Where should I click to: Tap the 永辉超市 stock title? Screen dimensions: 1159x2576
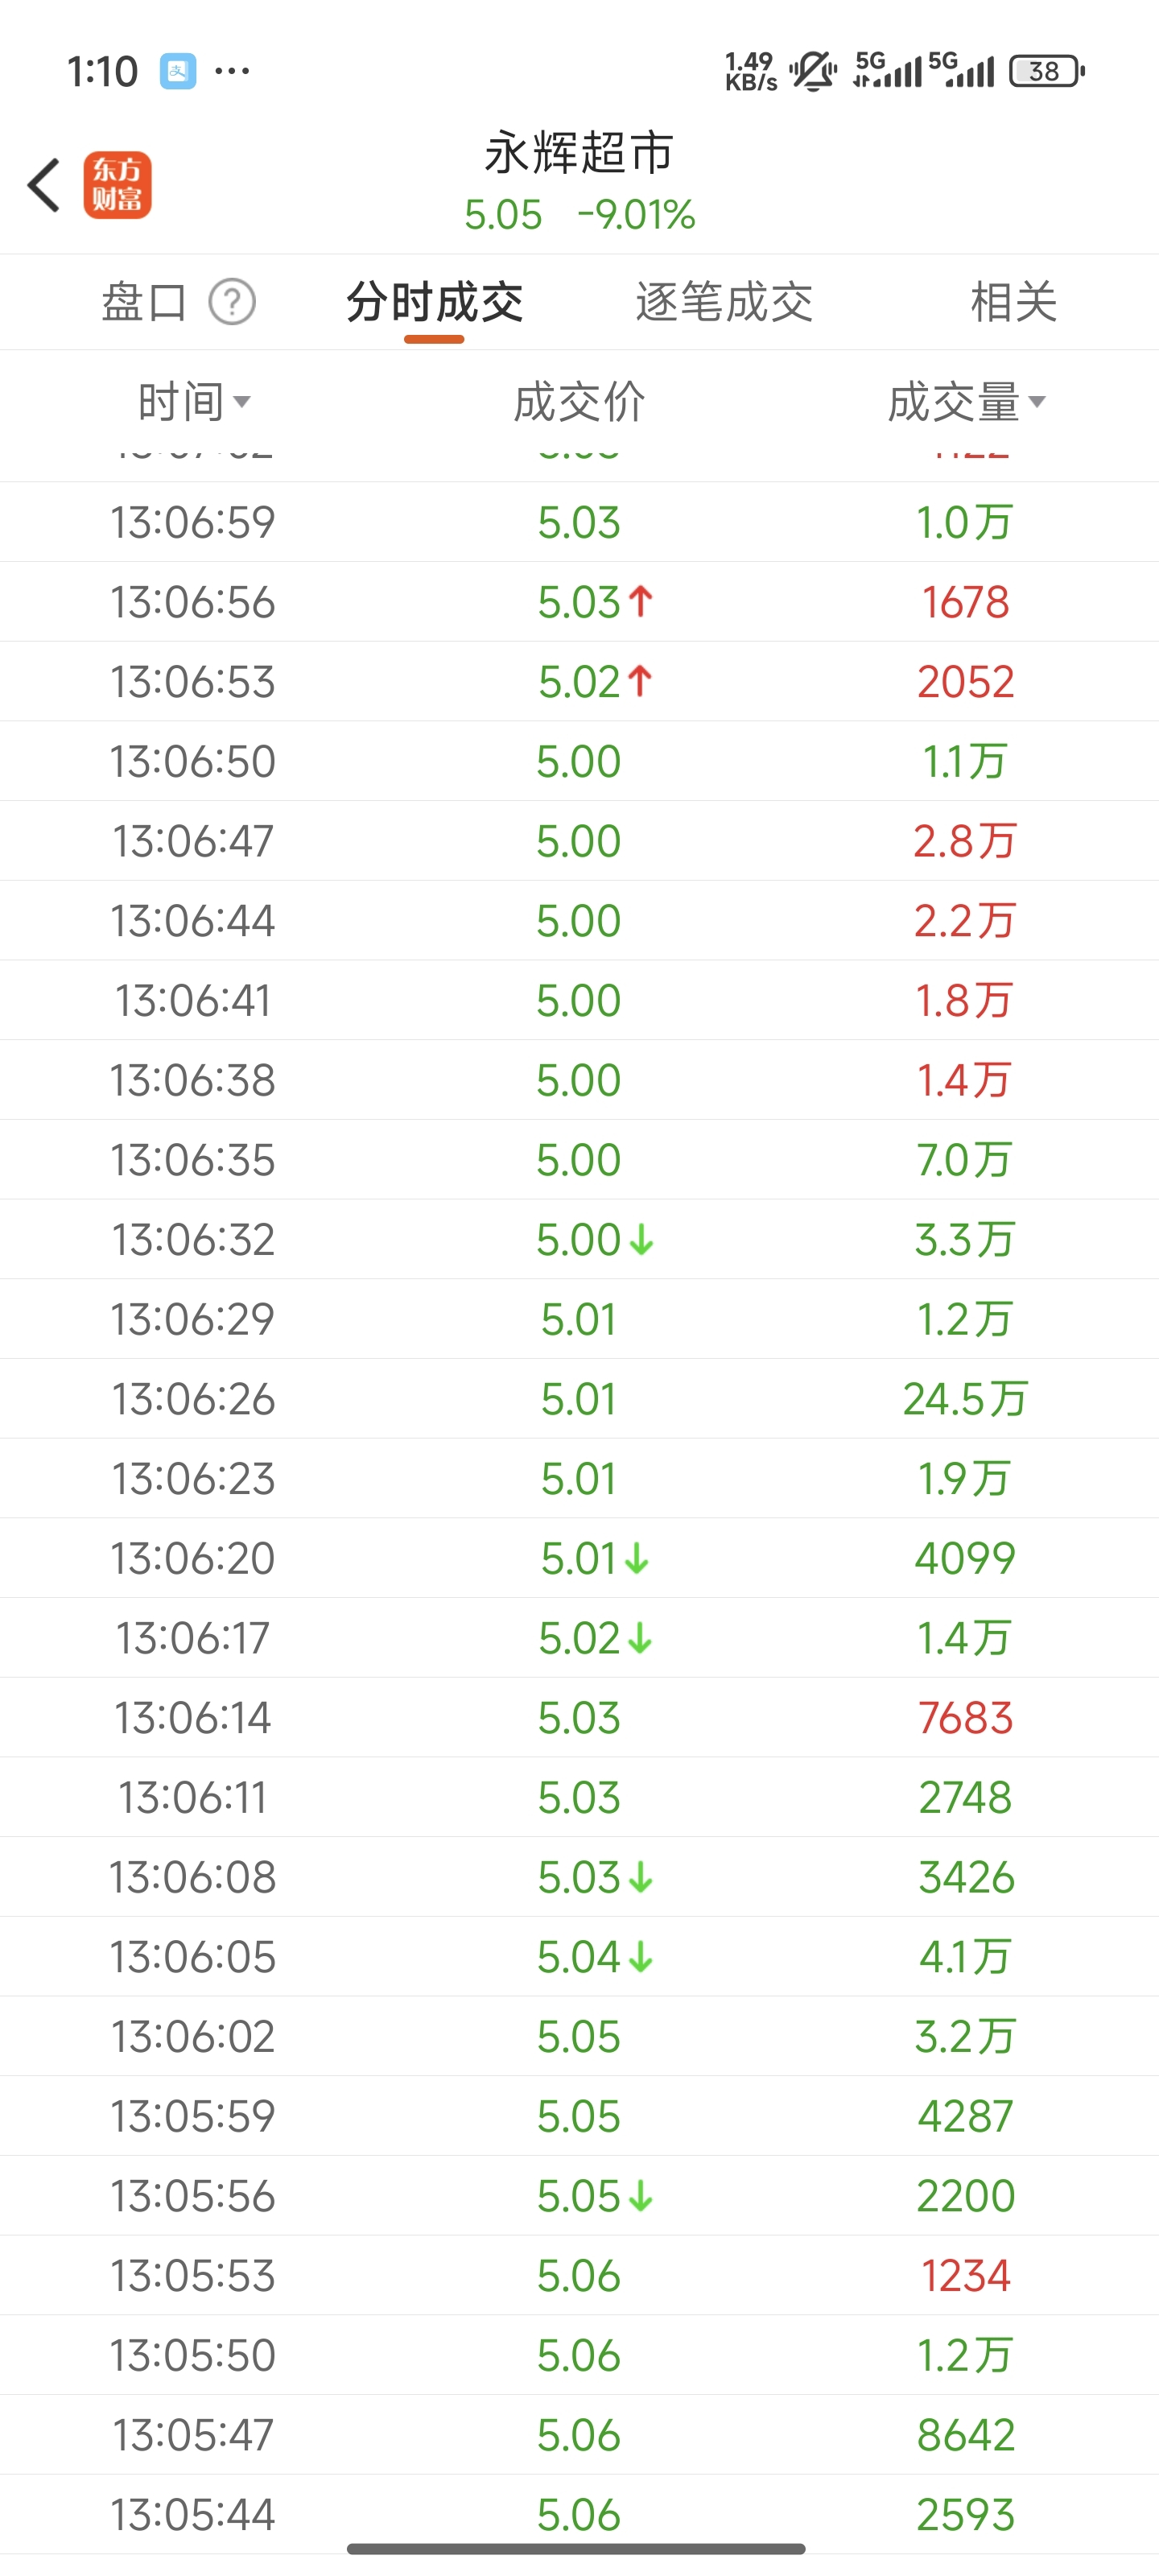579,153
